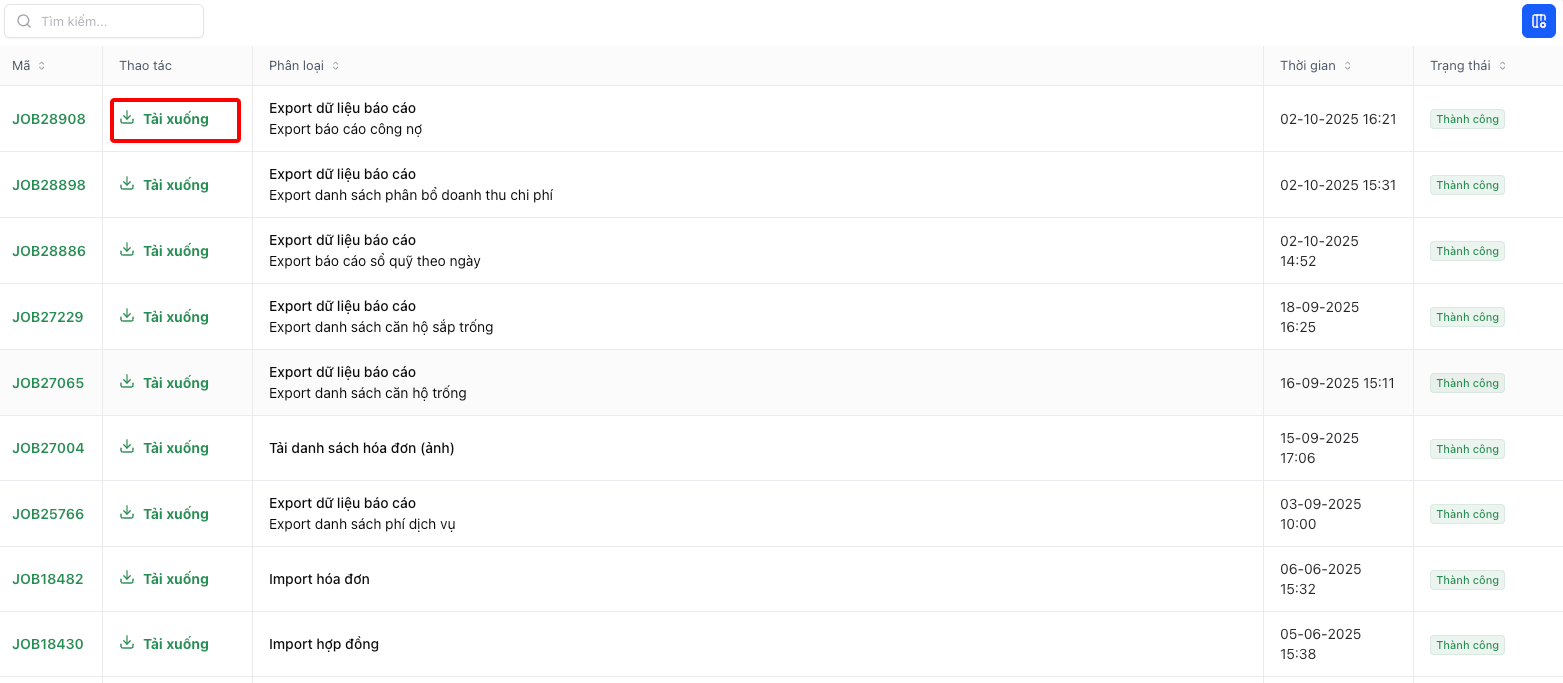Click download icon for JOB27229
The height and width of the screenshot is (683, 1563).
(127, 316)
